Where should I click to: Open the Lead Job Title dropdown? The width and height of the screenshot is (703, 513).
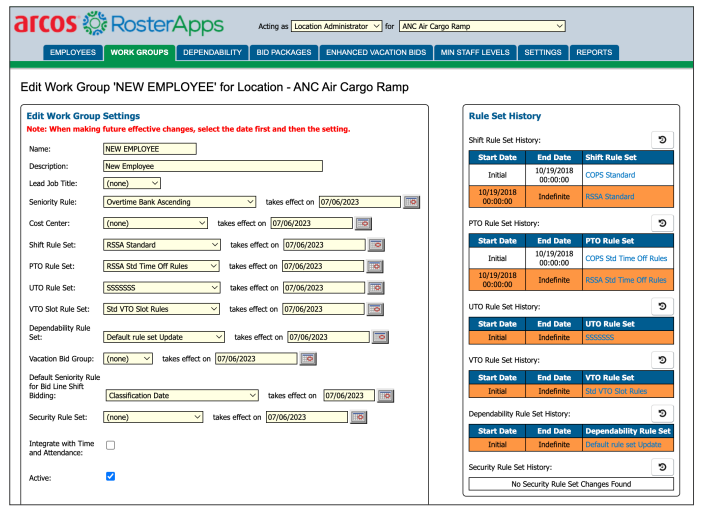pyautogui.click(x=132, y=183)
